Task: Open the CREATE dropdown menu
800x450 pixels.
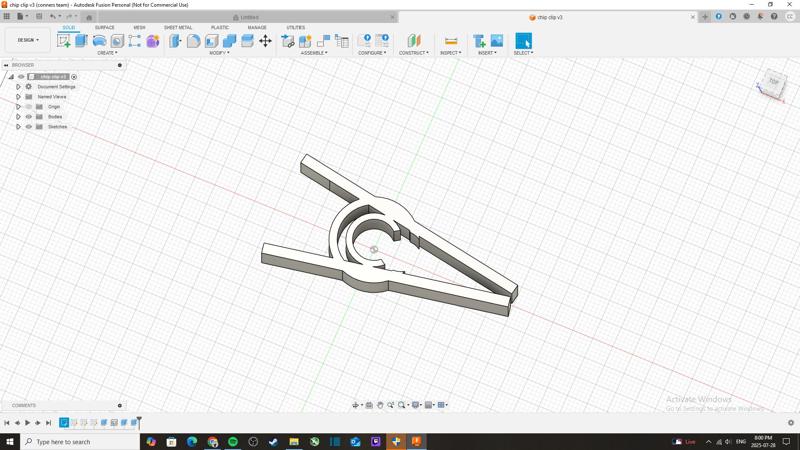Action: 107,53
